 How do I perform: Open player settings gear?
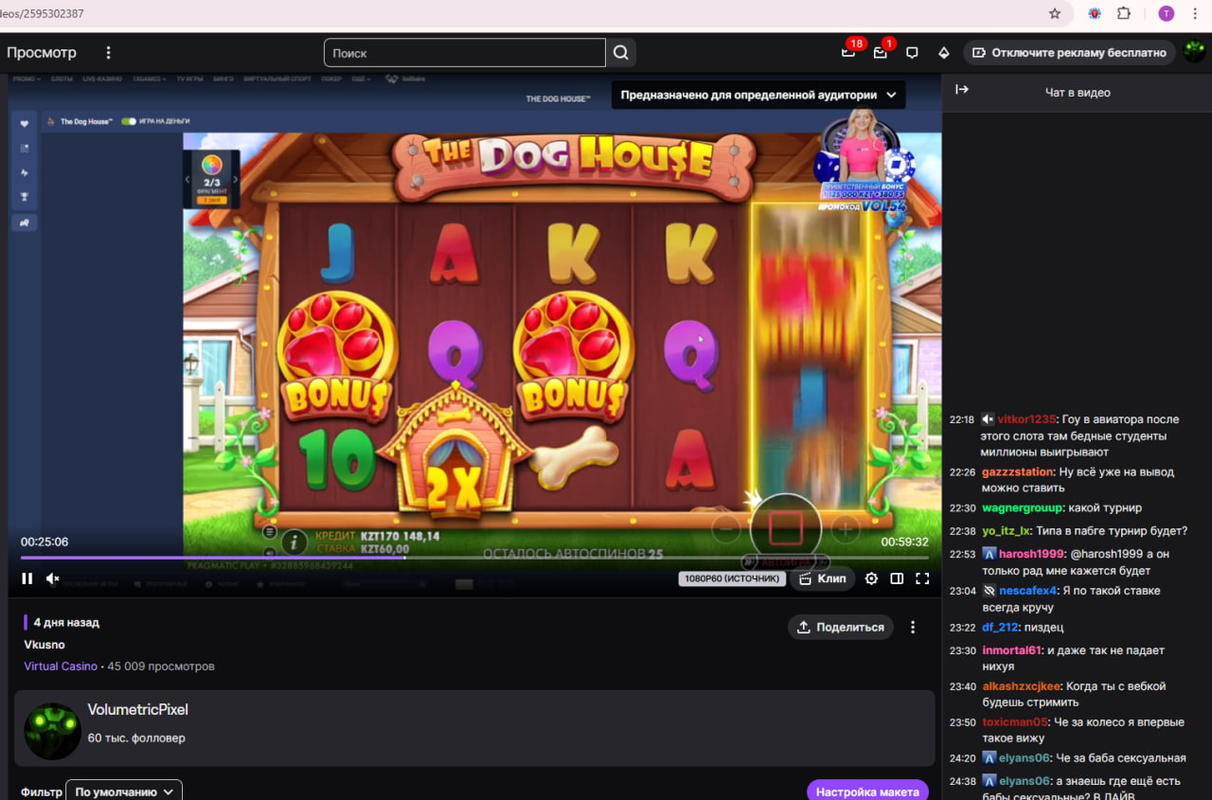coord(871,578)
